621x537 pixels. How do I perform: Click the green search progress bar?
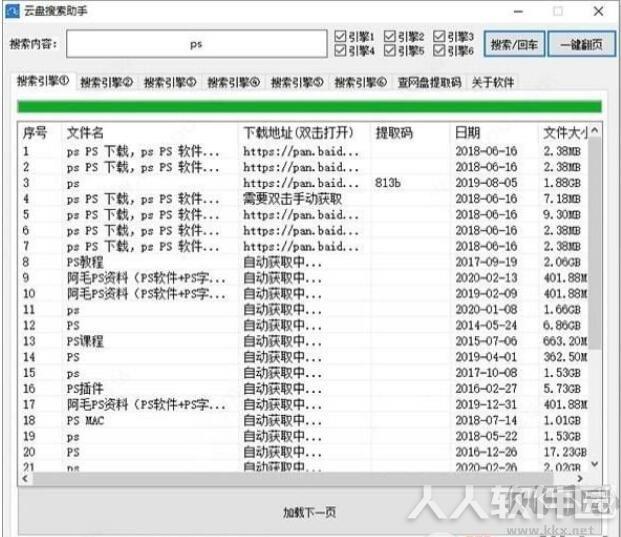tap(309, 107)
